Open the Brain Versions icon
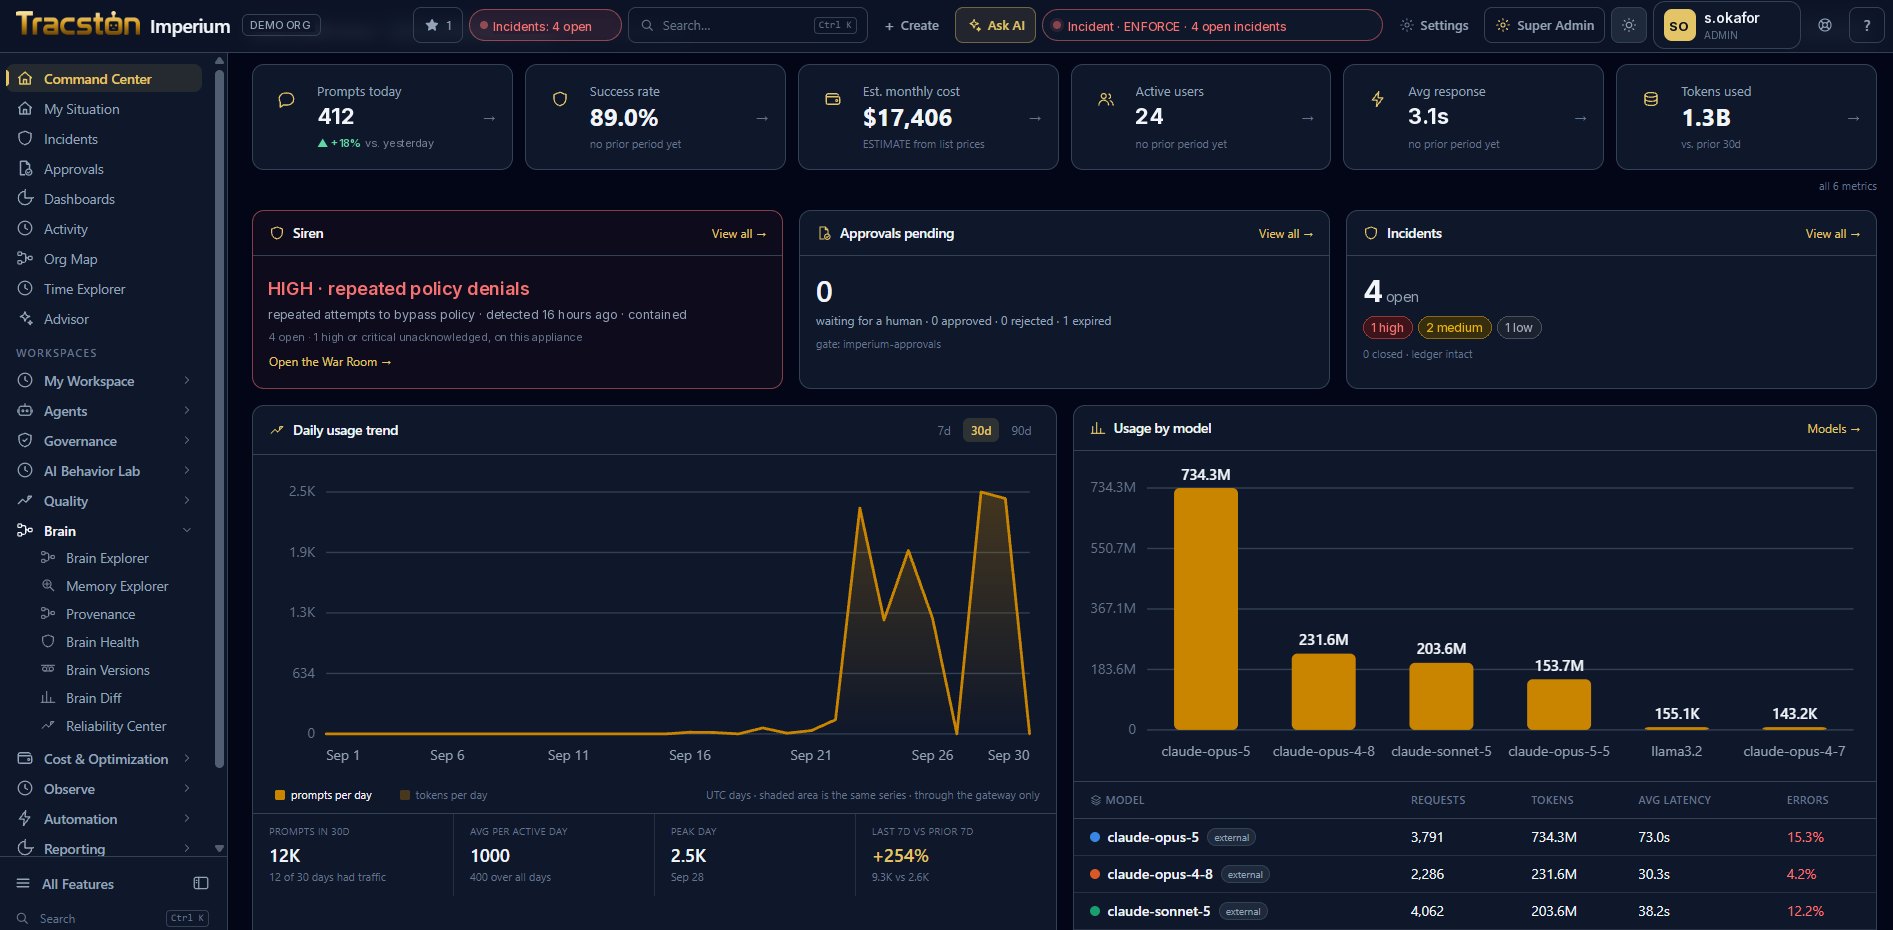The height and width of the screenshot is (930, 1893). (x=47, y=670)
